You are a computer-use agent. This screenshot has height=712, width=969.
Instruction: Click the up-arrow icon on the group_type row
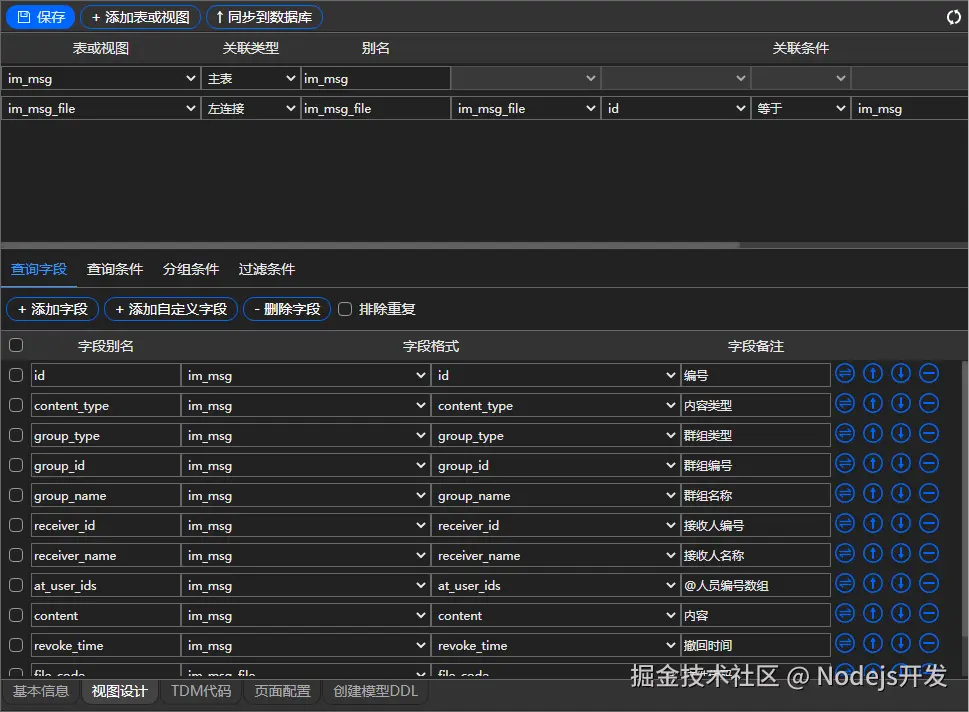click(872, 433)
